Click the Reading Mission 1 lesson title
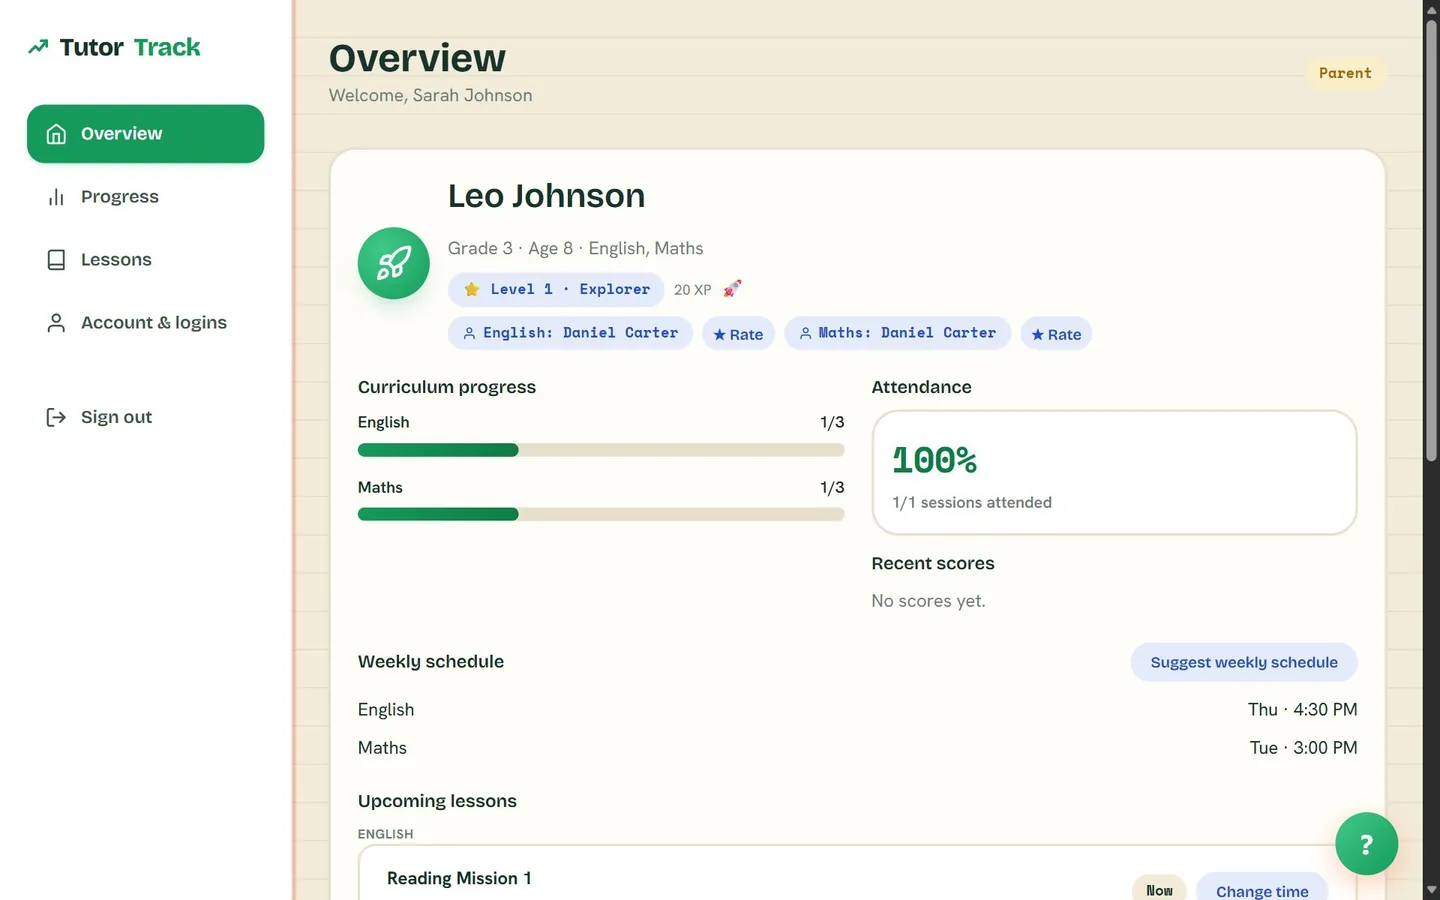This screenshot has width=1440, height=900. coord(459,878)
